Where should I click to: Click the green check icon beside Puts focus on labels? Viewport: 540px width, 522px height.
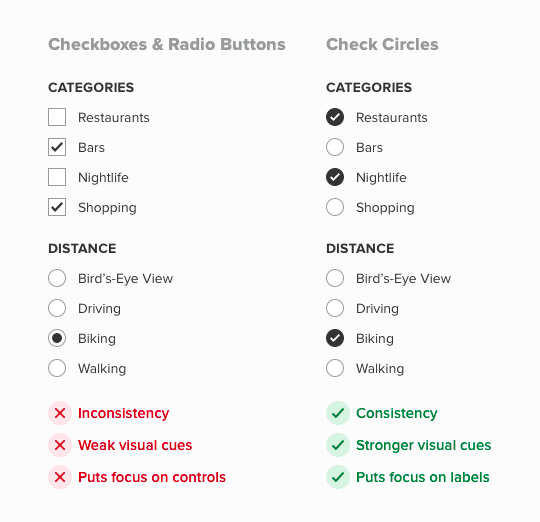pyautogui.click(x=338, y=477)
